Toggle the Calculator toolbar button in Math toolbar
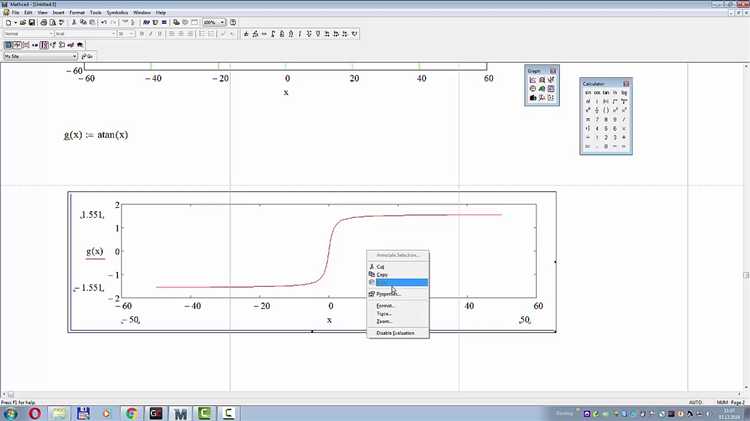Screen dimensions: 750x421 [x=8, y=45]
